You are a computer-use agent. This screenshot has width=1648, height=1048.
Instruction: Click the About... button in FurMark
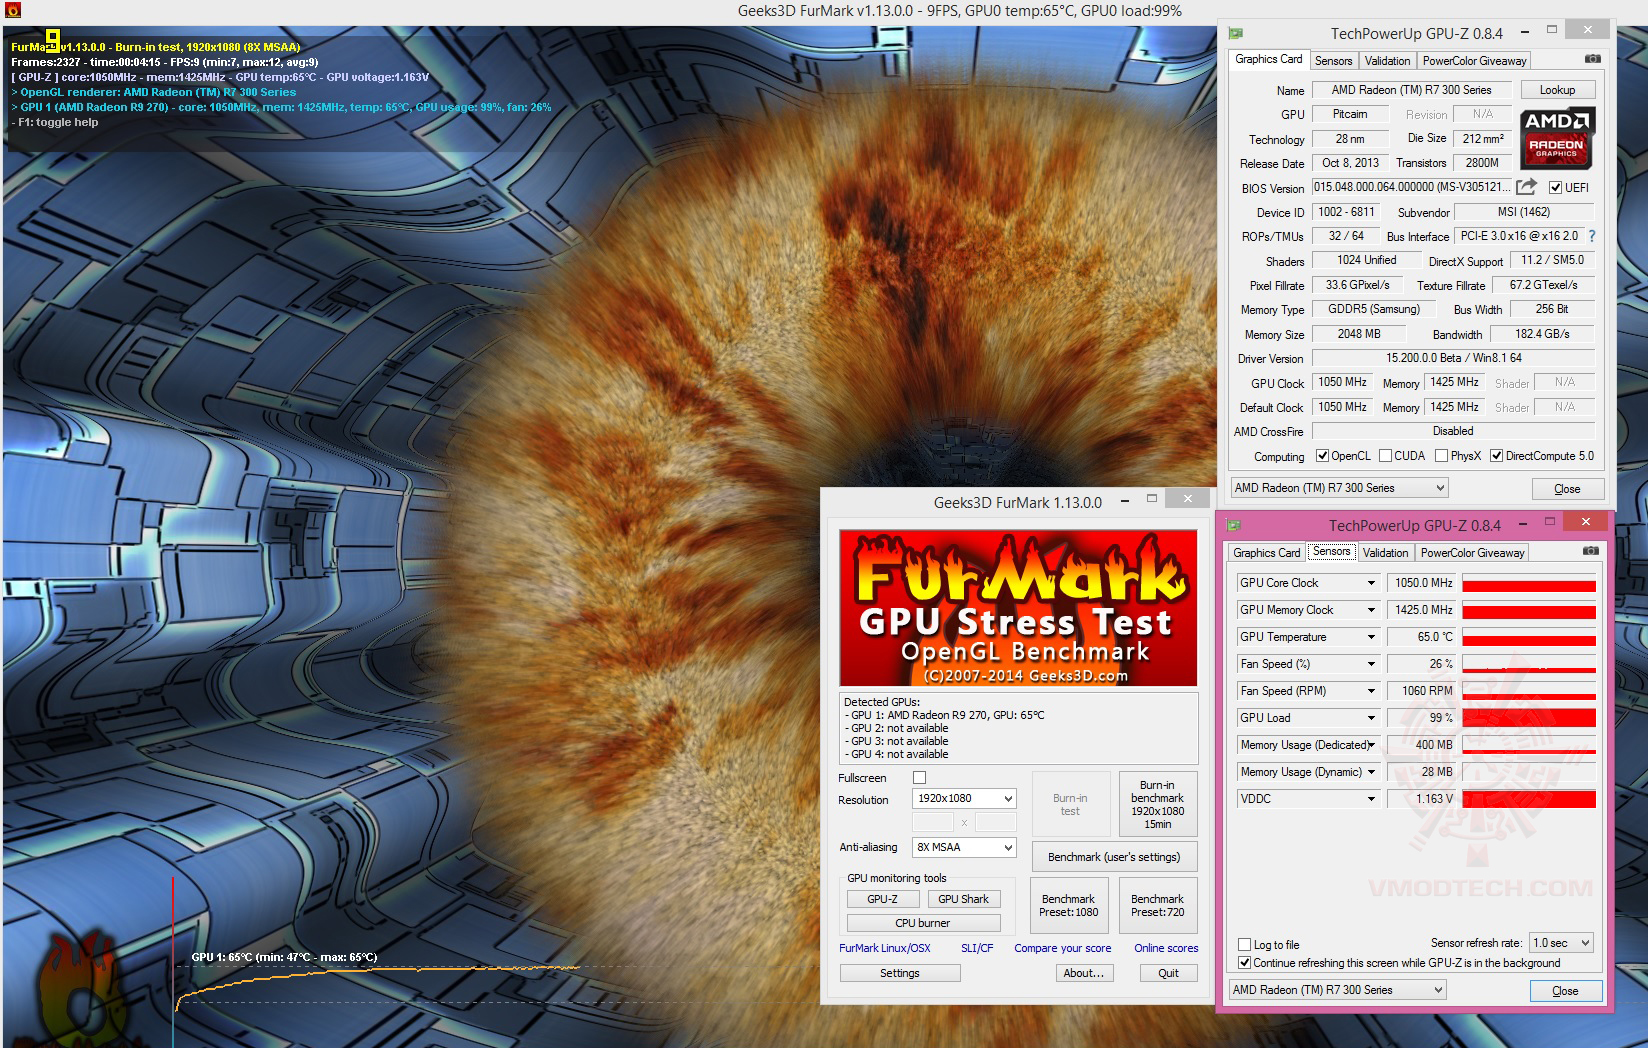click(x=1084, y=973)
